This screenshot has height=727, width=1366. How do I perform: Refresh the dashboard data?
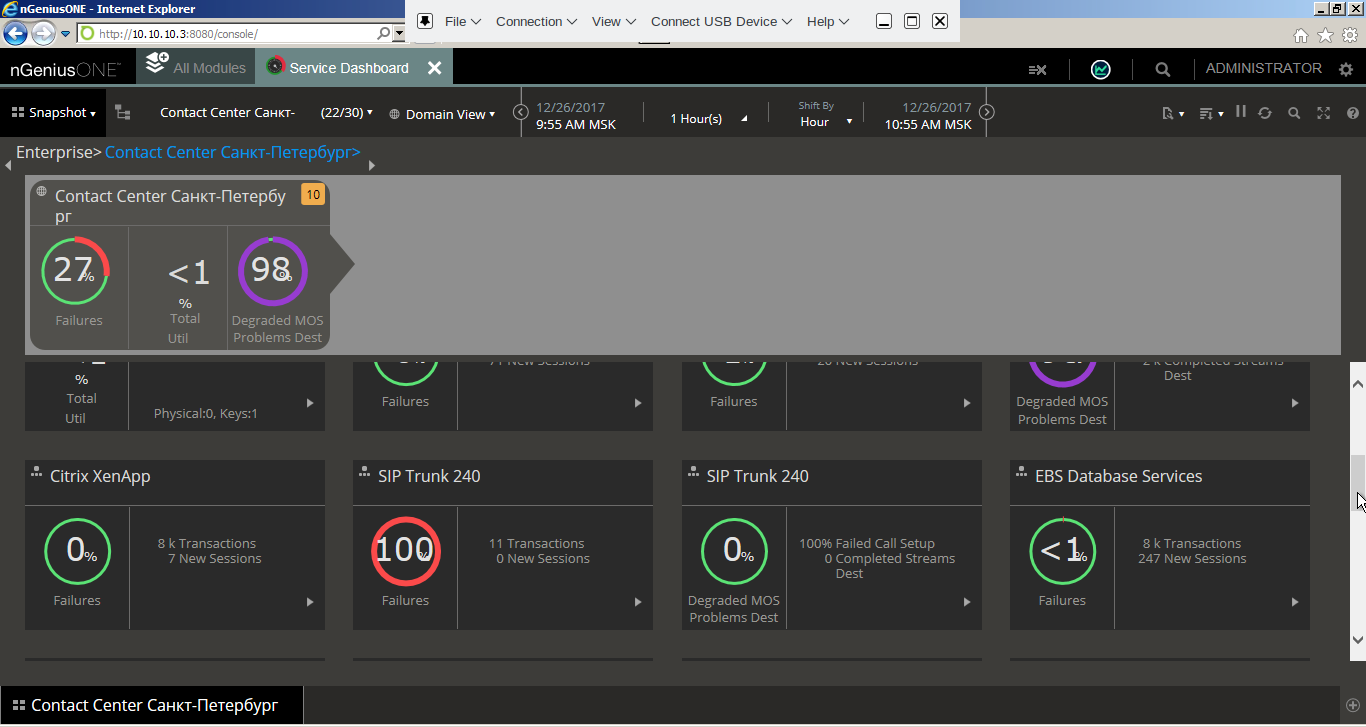1265,113
